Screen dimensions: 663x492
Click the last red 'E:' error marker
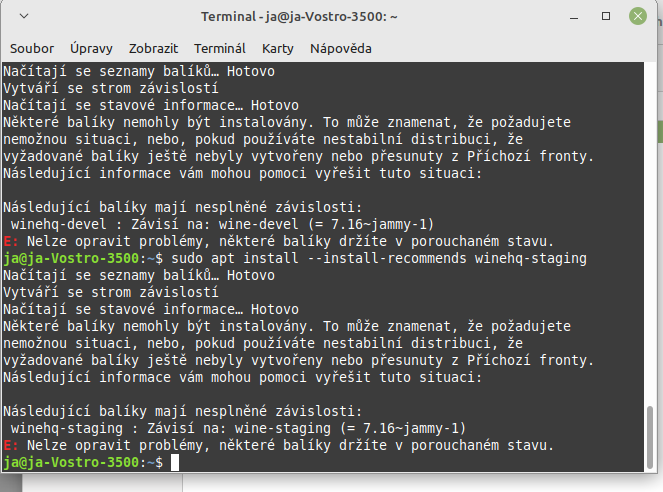pyautogui.click(x=10, y=445)
